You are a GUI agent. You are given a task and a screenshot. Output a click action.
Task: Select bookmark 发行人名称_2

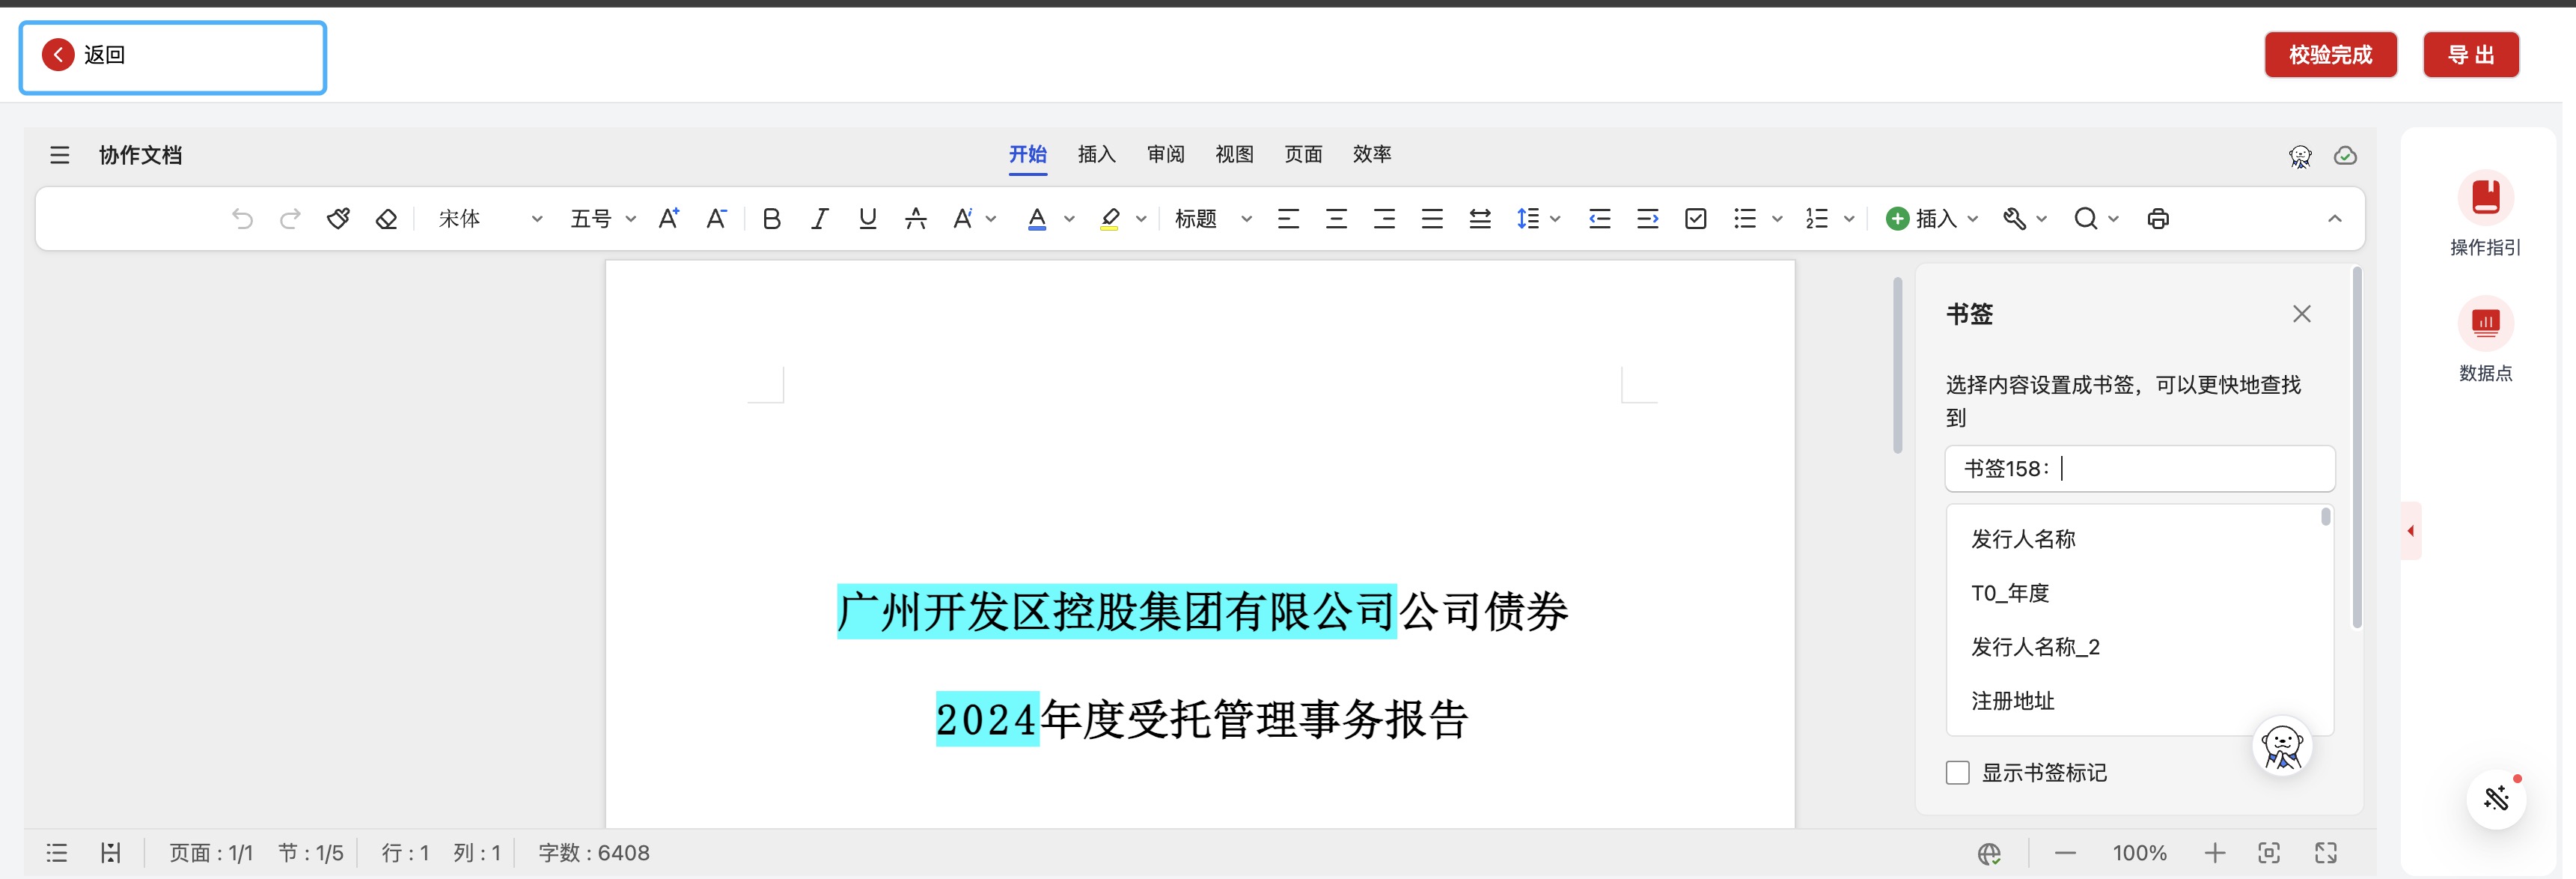pos(2035,647)
